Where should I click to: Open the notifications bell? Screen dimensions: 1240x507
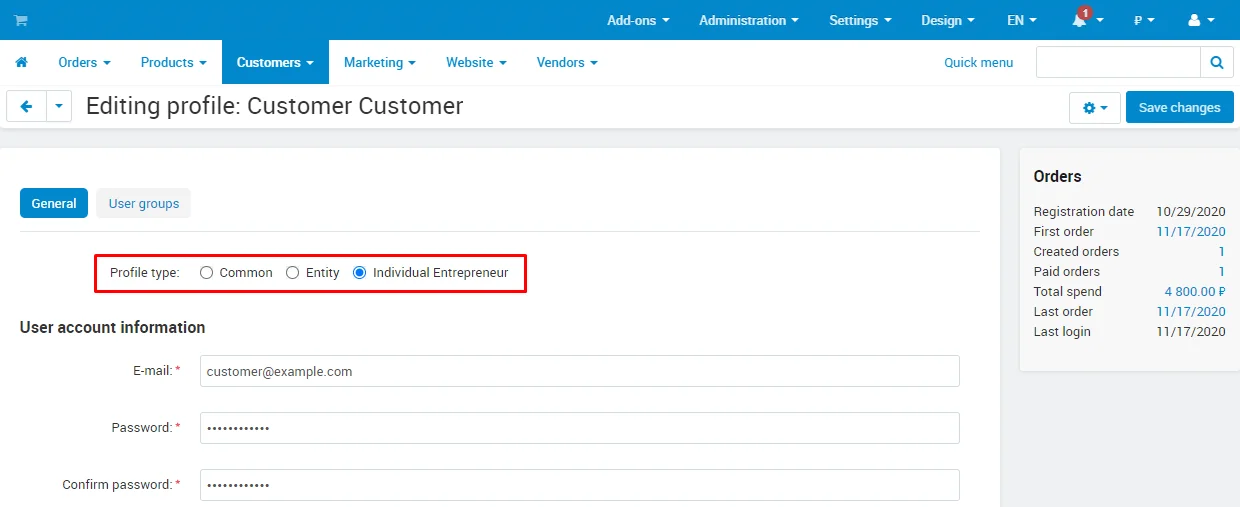[x=1081, y=20]
